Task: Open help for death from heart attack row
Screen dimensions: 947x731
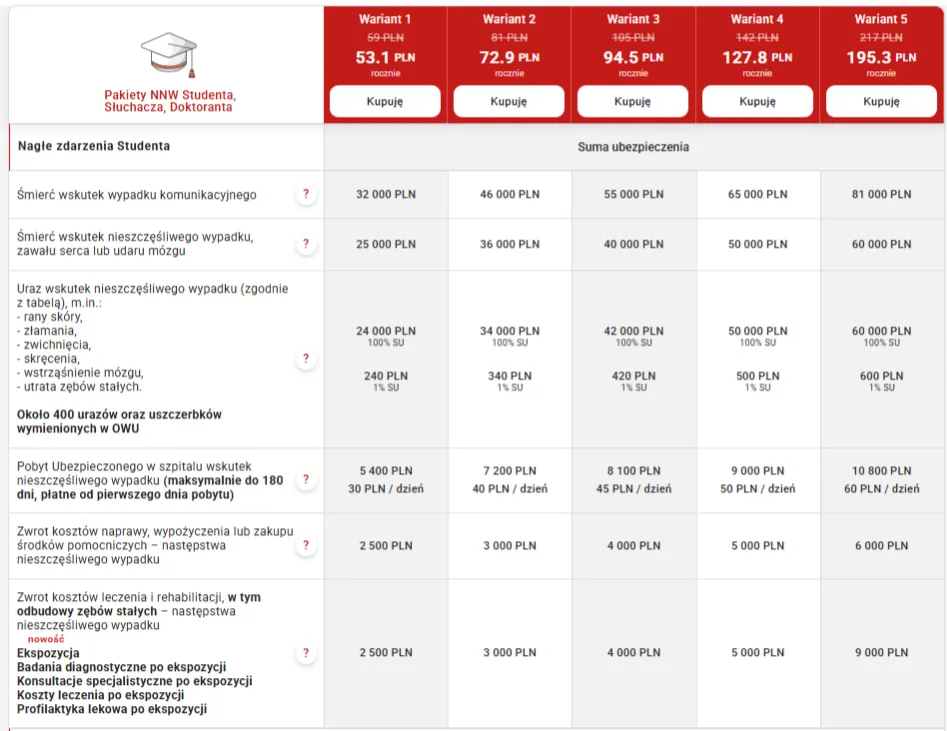Action: [x=306, y=244]
